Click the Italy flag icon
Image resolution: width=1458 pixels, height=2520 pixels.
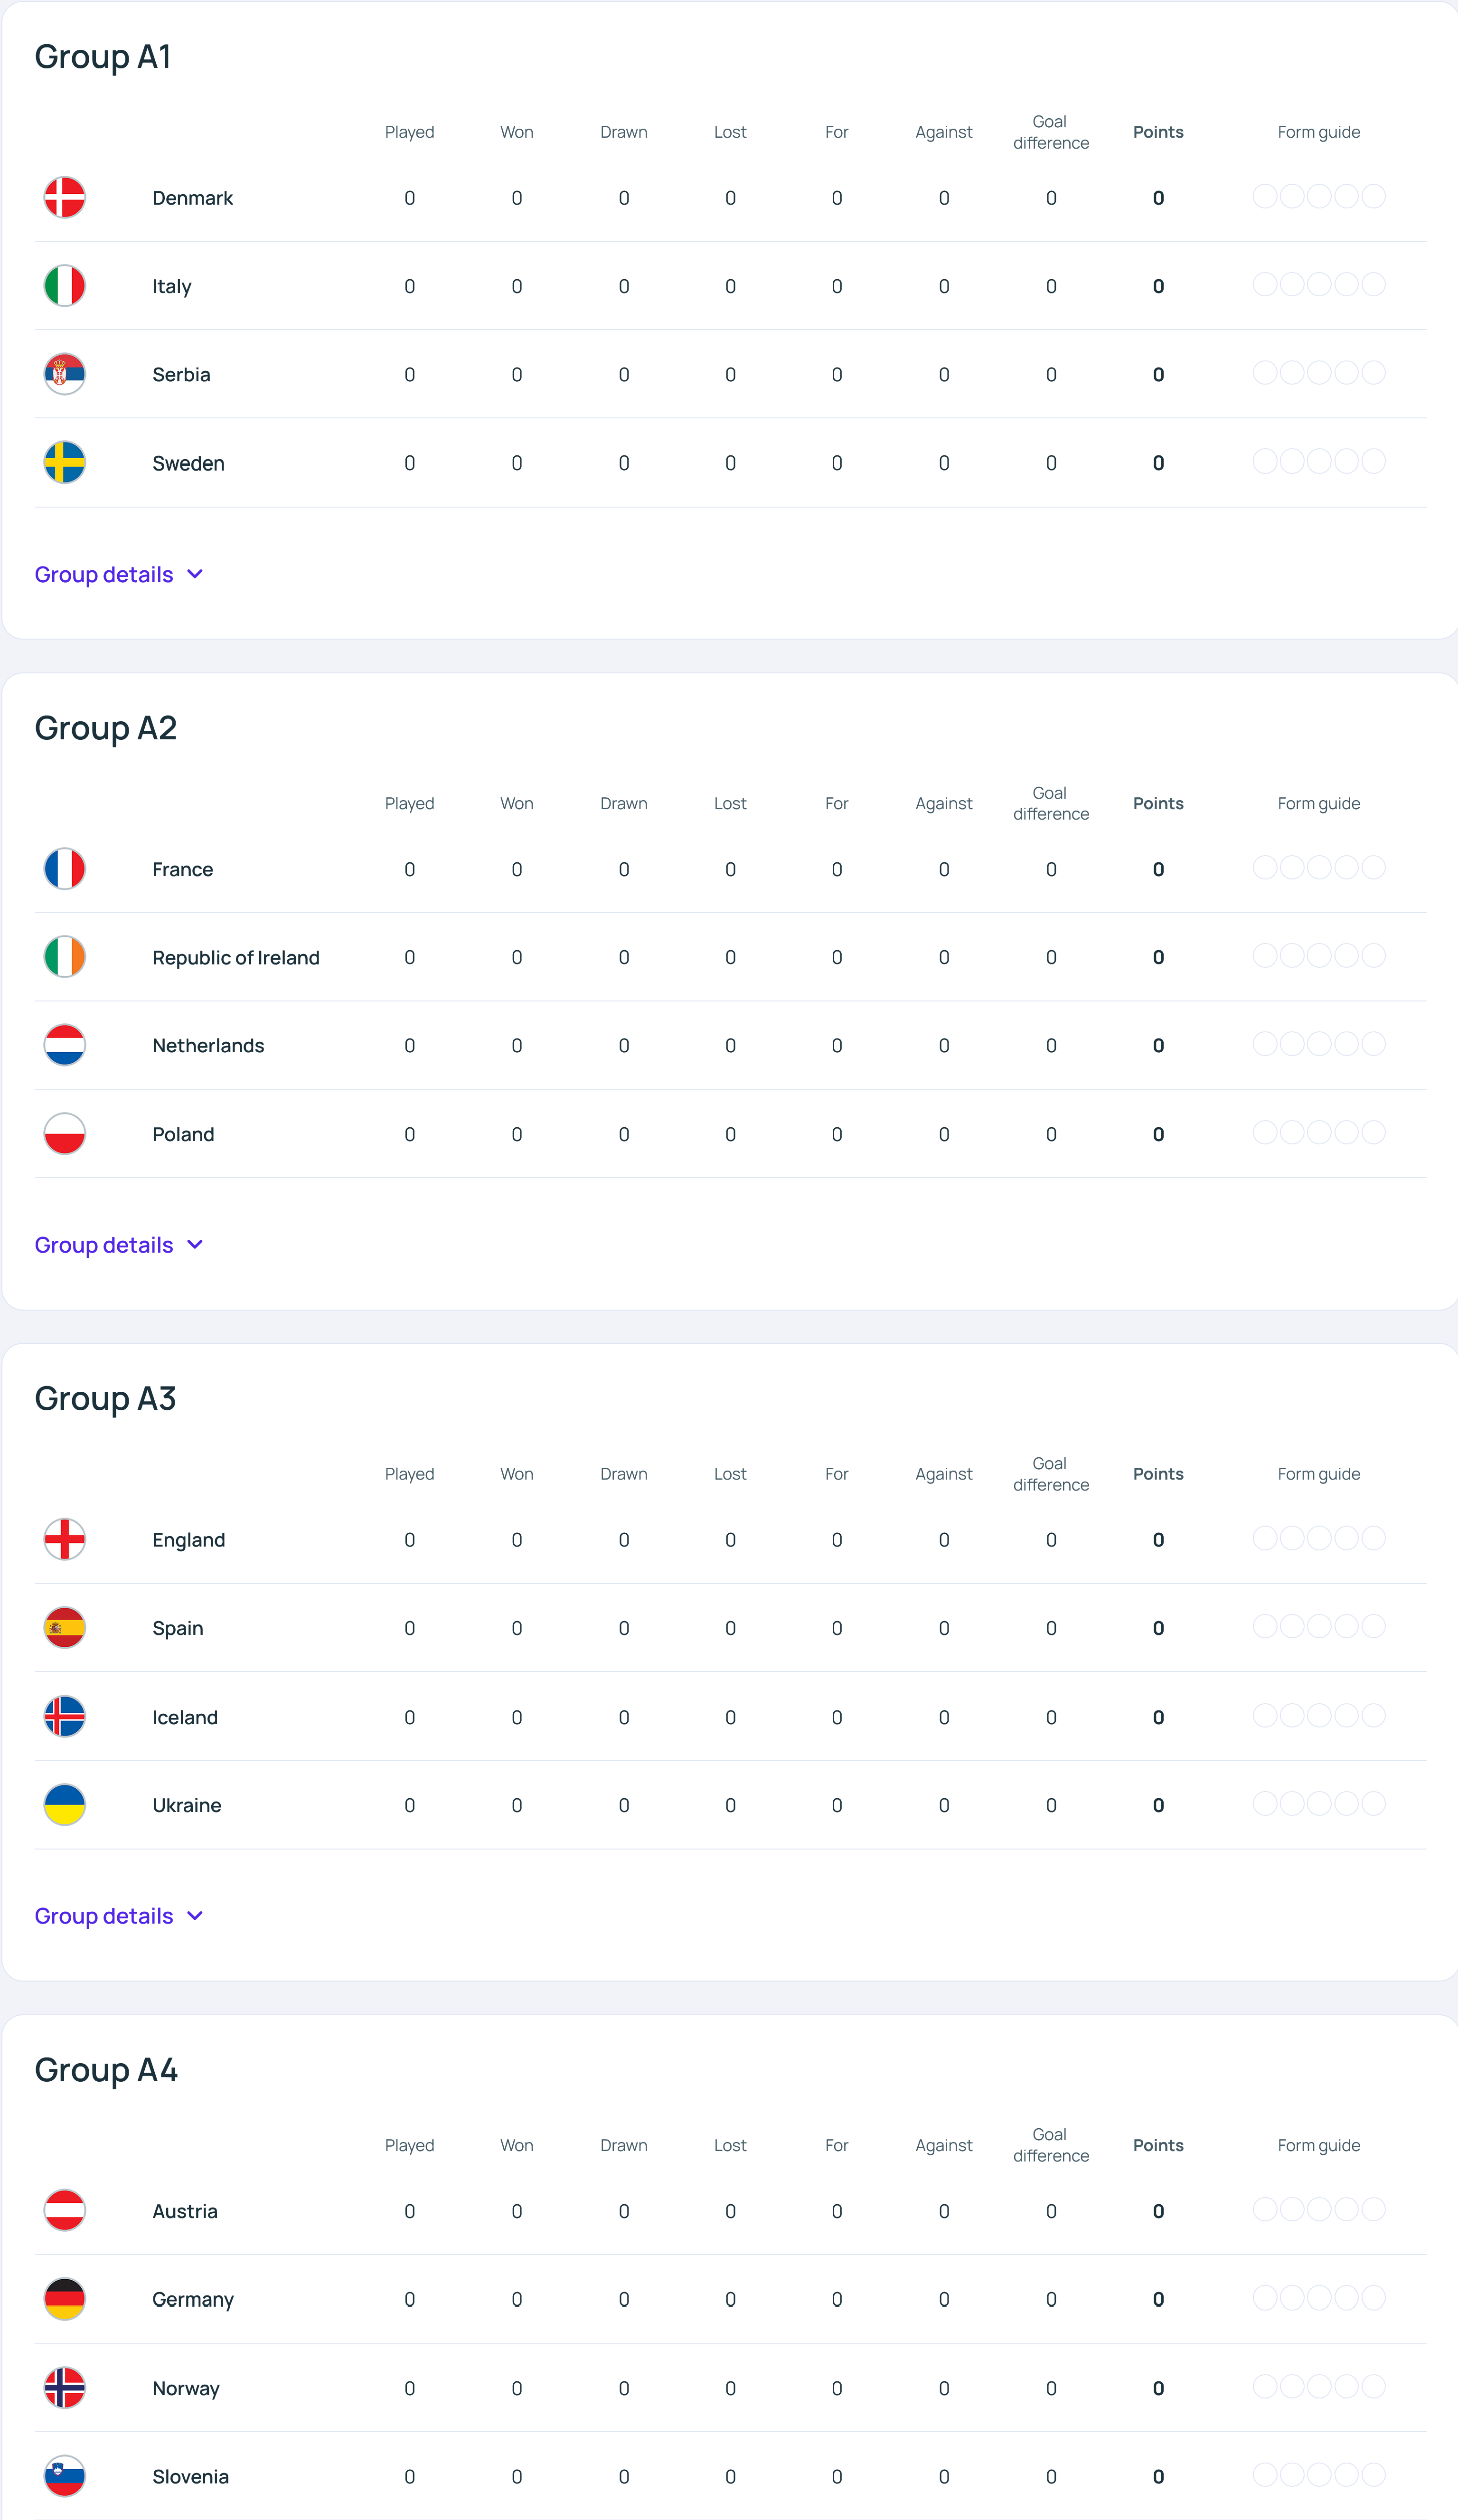[x=65, y=286]
